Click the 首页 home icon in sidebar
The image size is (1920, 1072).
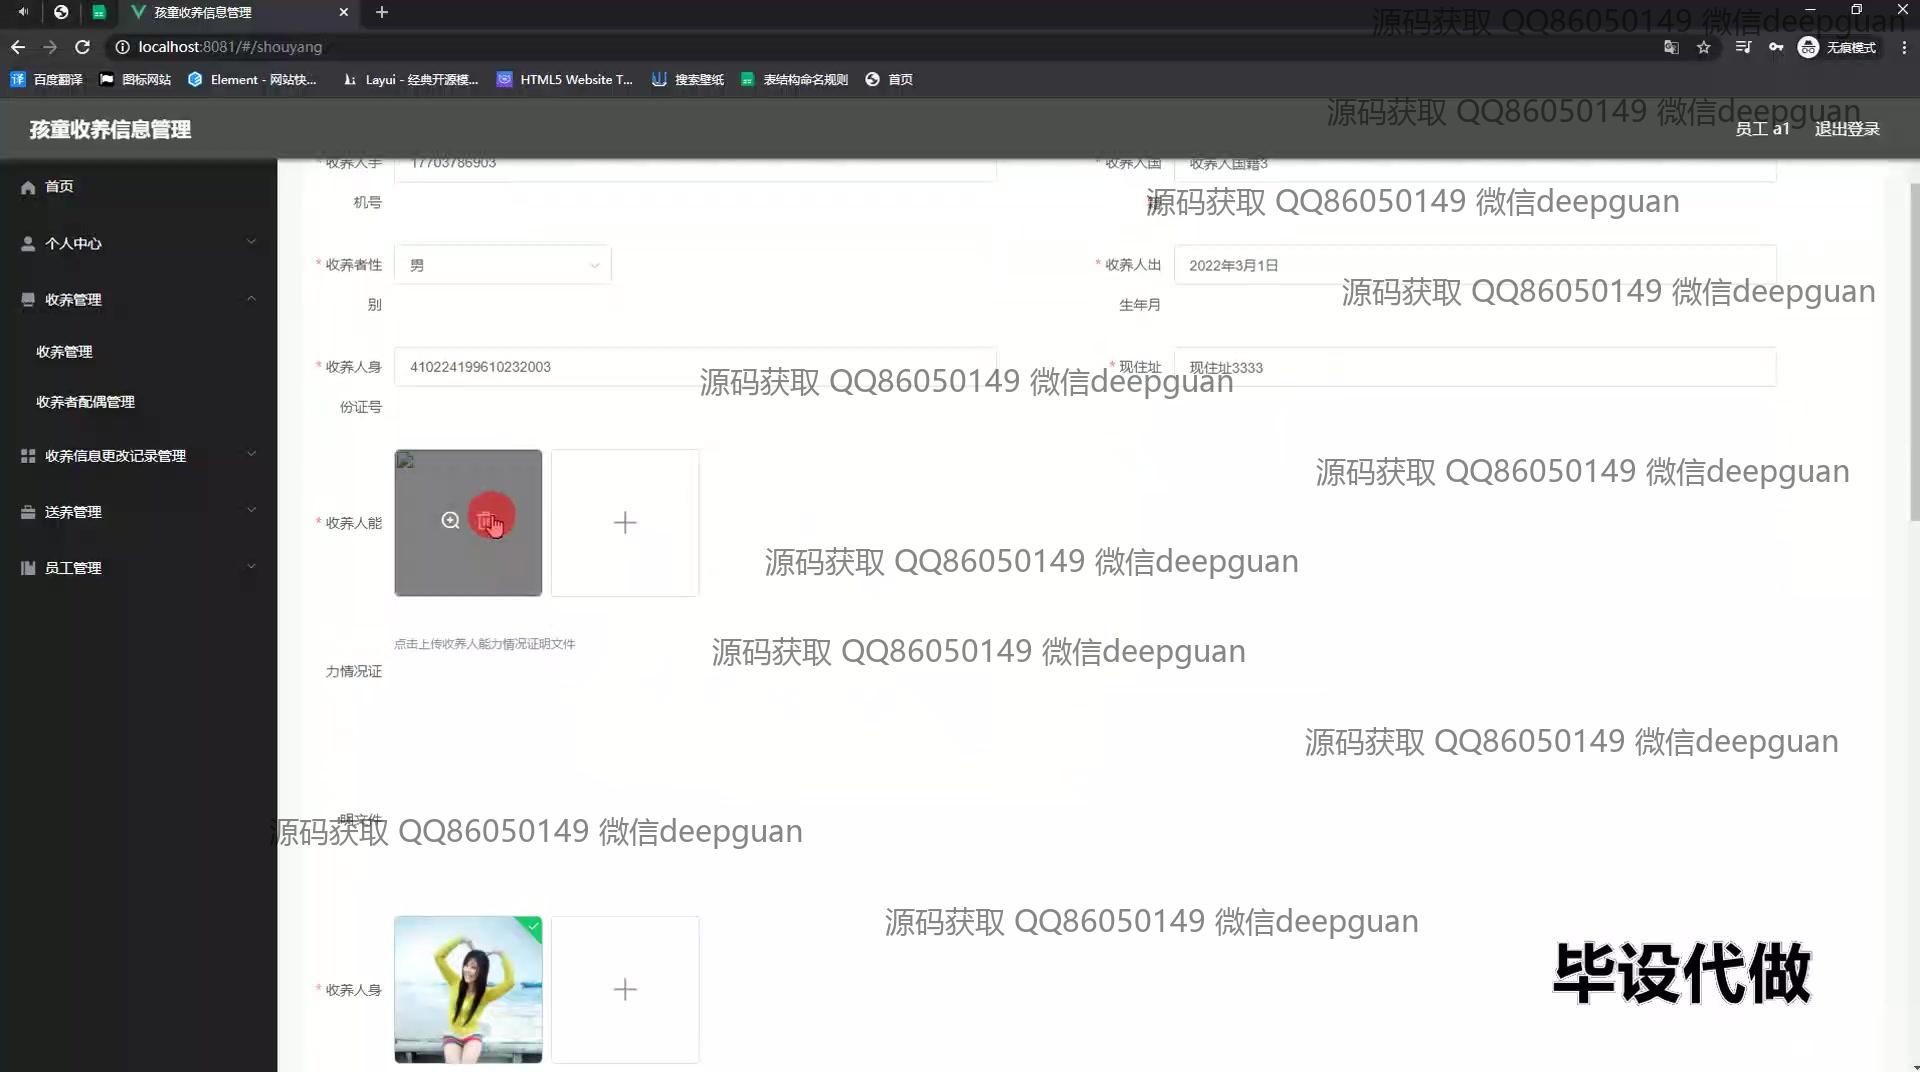tap(28, 187)
